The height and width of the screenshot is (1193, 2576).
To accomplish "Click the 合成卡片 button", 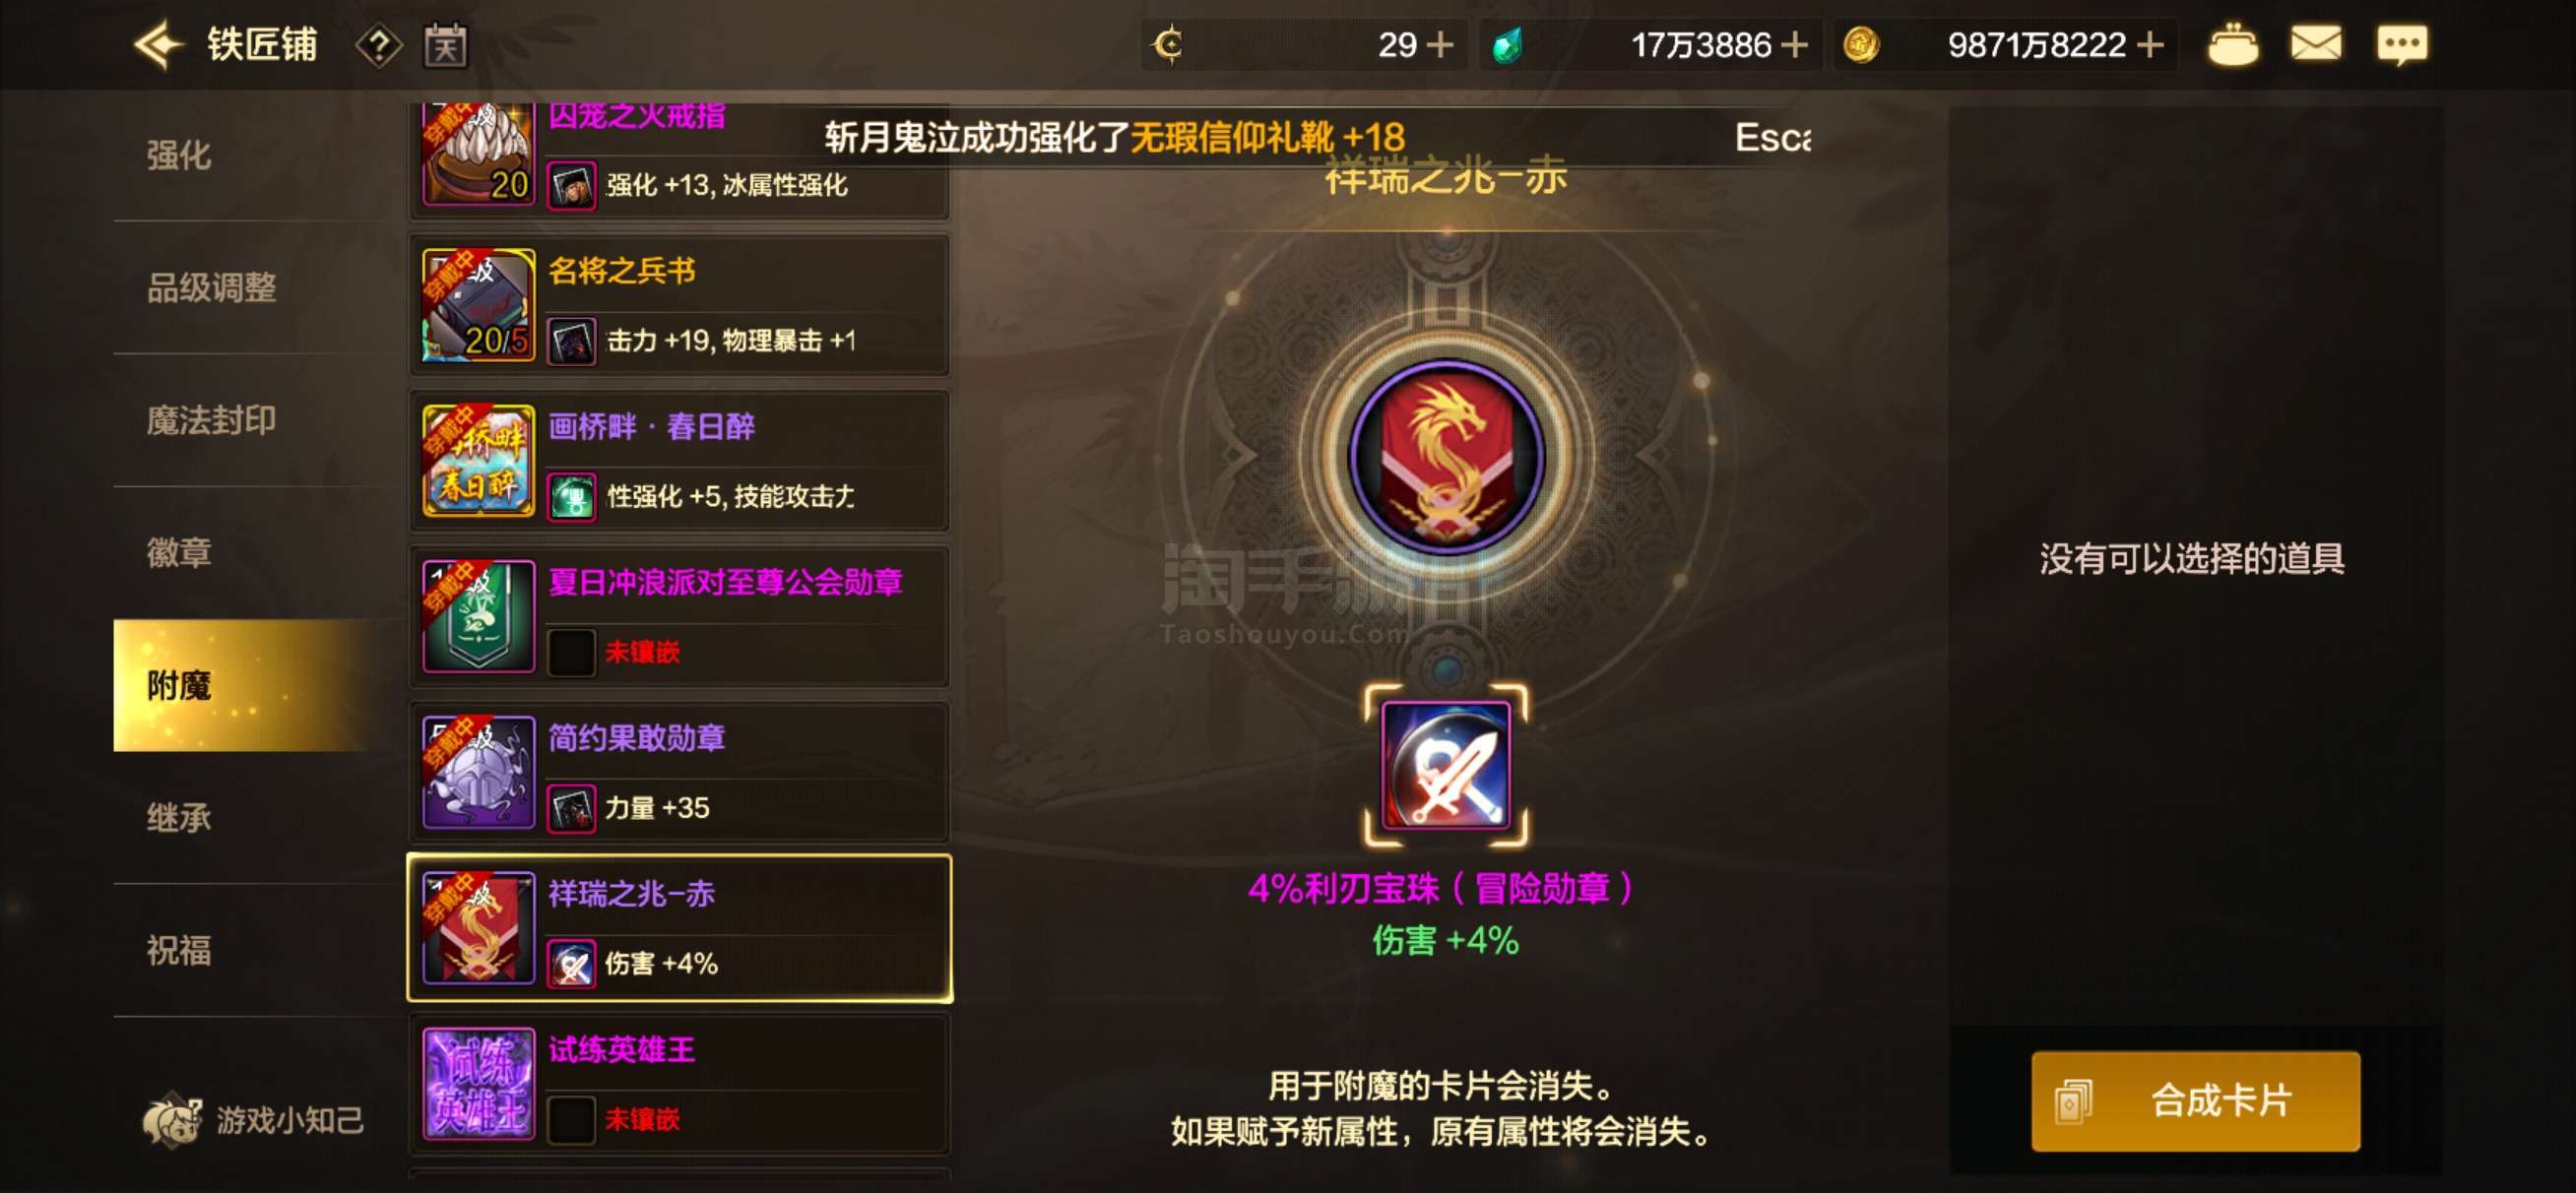I will pos(2196,1100).
